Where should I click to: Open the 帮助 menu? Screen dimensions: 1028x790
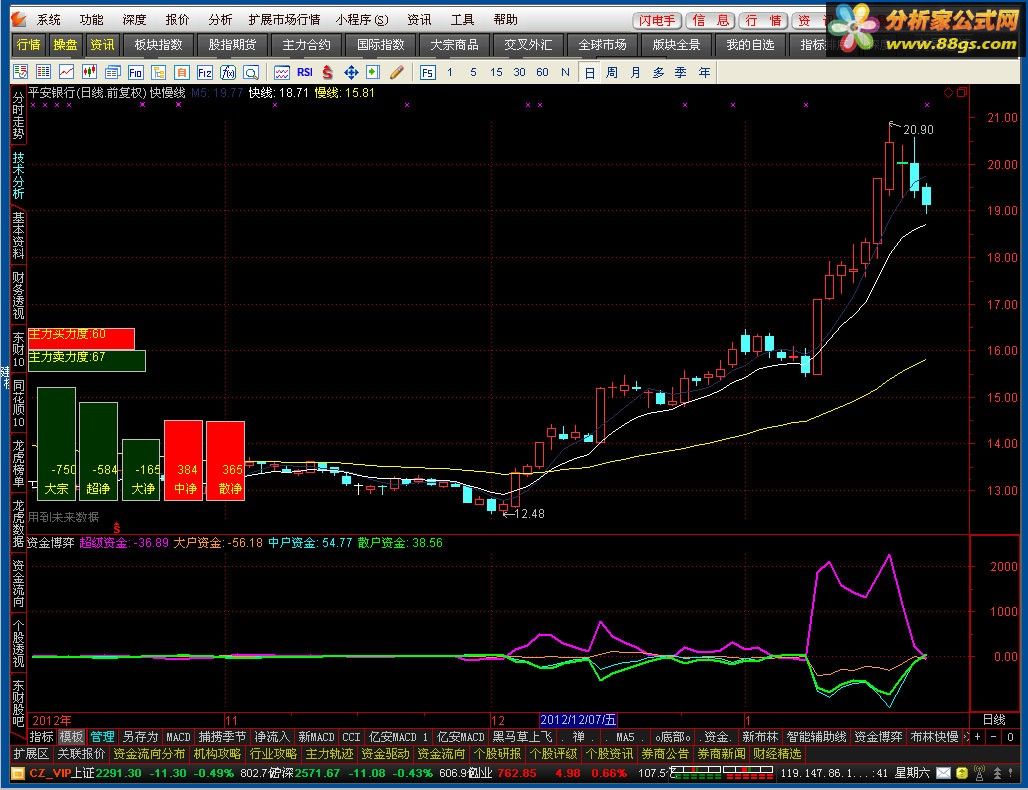click(505, 20)
